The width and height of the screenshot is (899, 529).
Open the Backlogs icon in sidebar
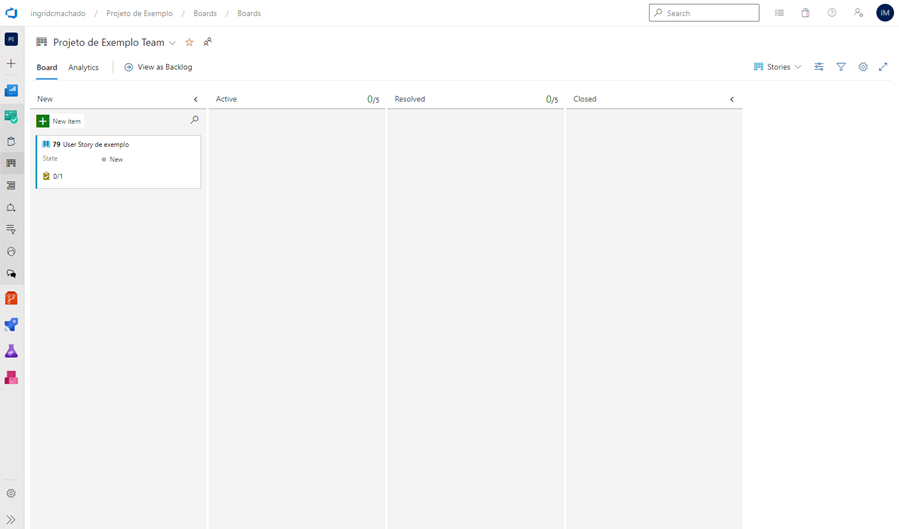tap(11, 186)
